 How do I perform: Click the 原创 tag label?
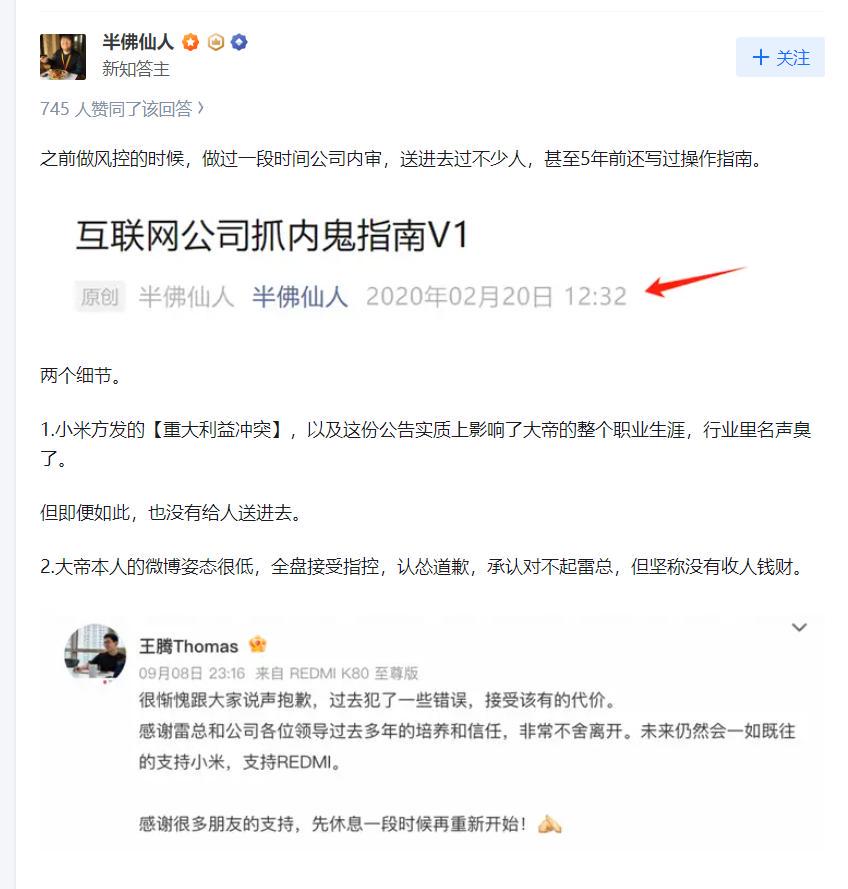(100, 297)
